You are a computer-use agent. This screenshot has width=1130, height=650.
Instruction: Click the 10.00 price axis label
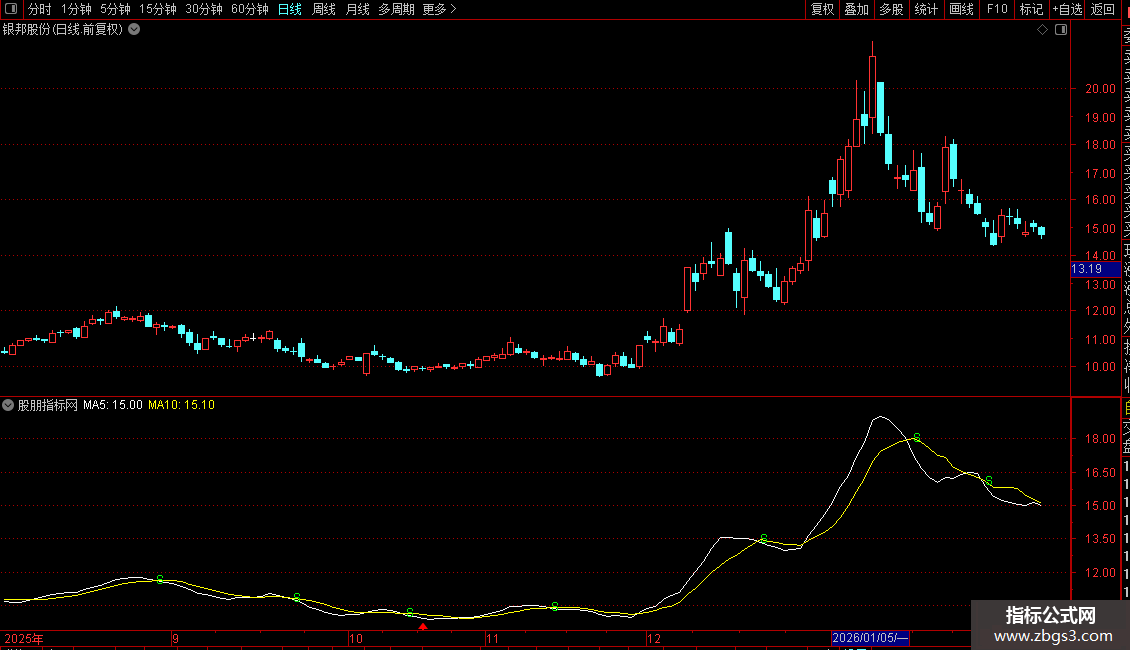point(1100,367)
